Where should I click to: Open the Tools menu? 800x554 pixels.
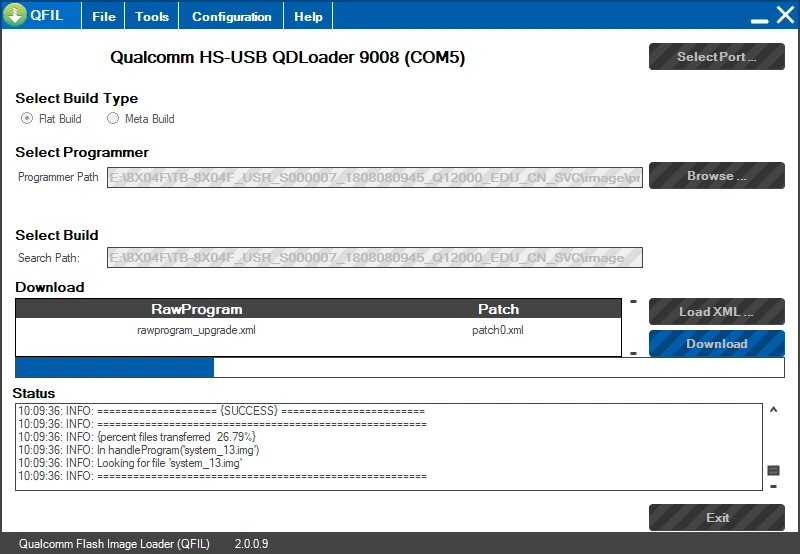pyautogui.click(x=152, y=16)
